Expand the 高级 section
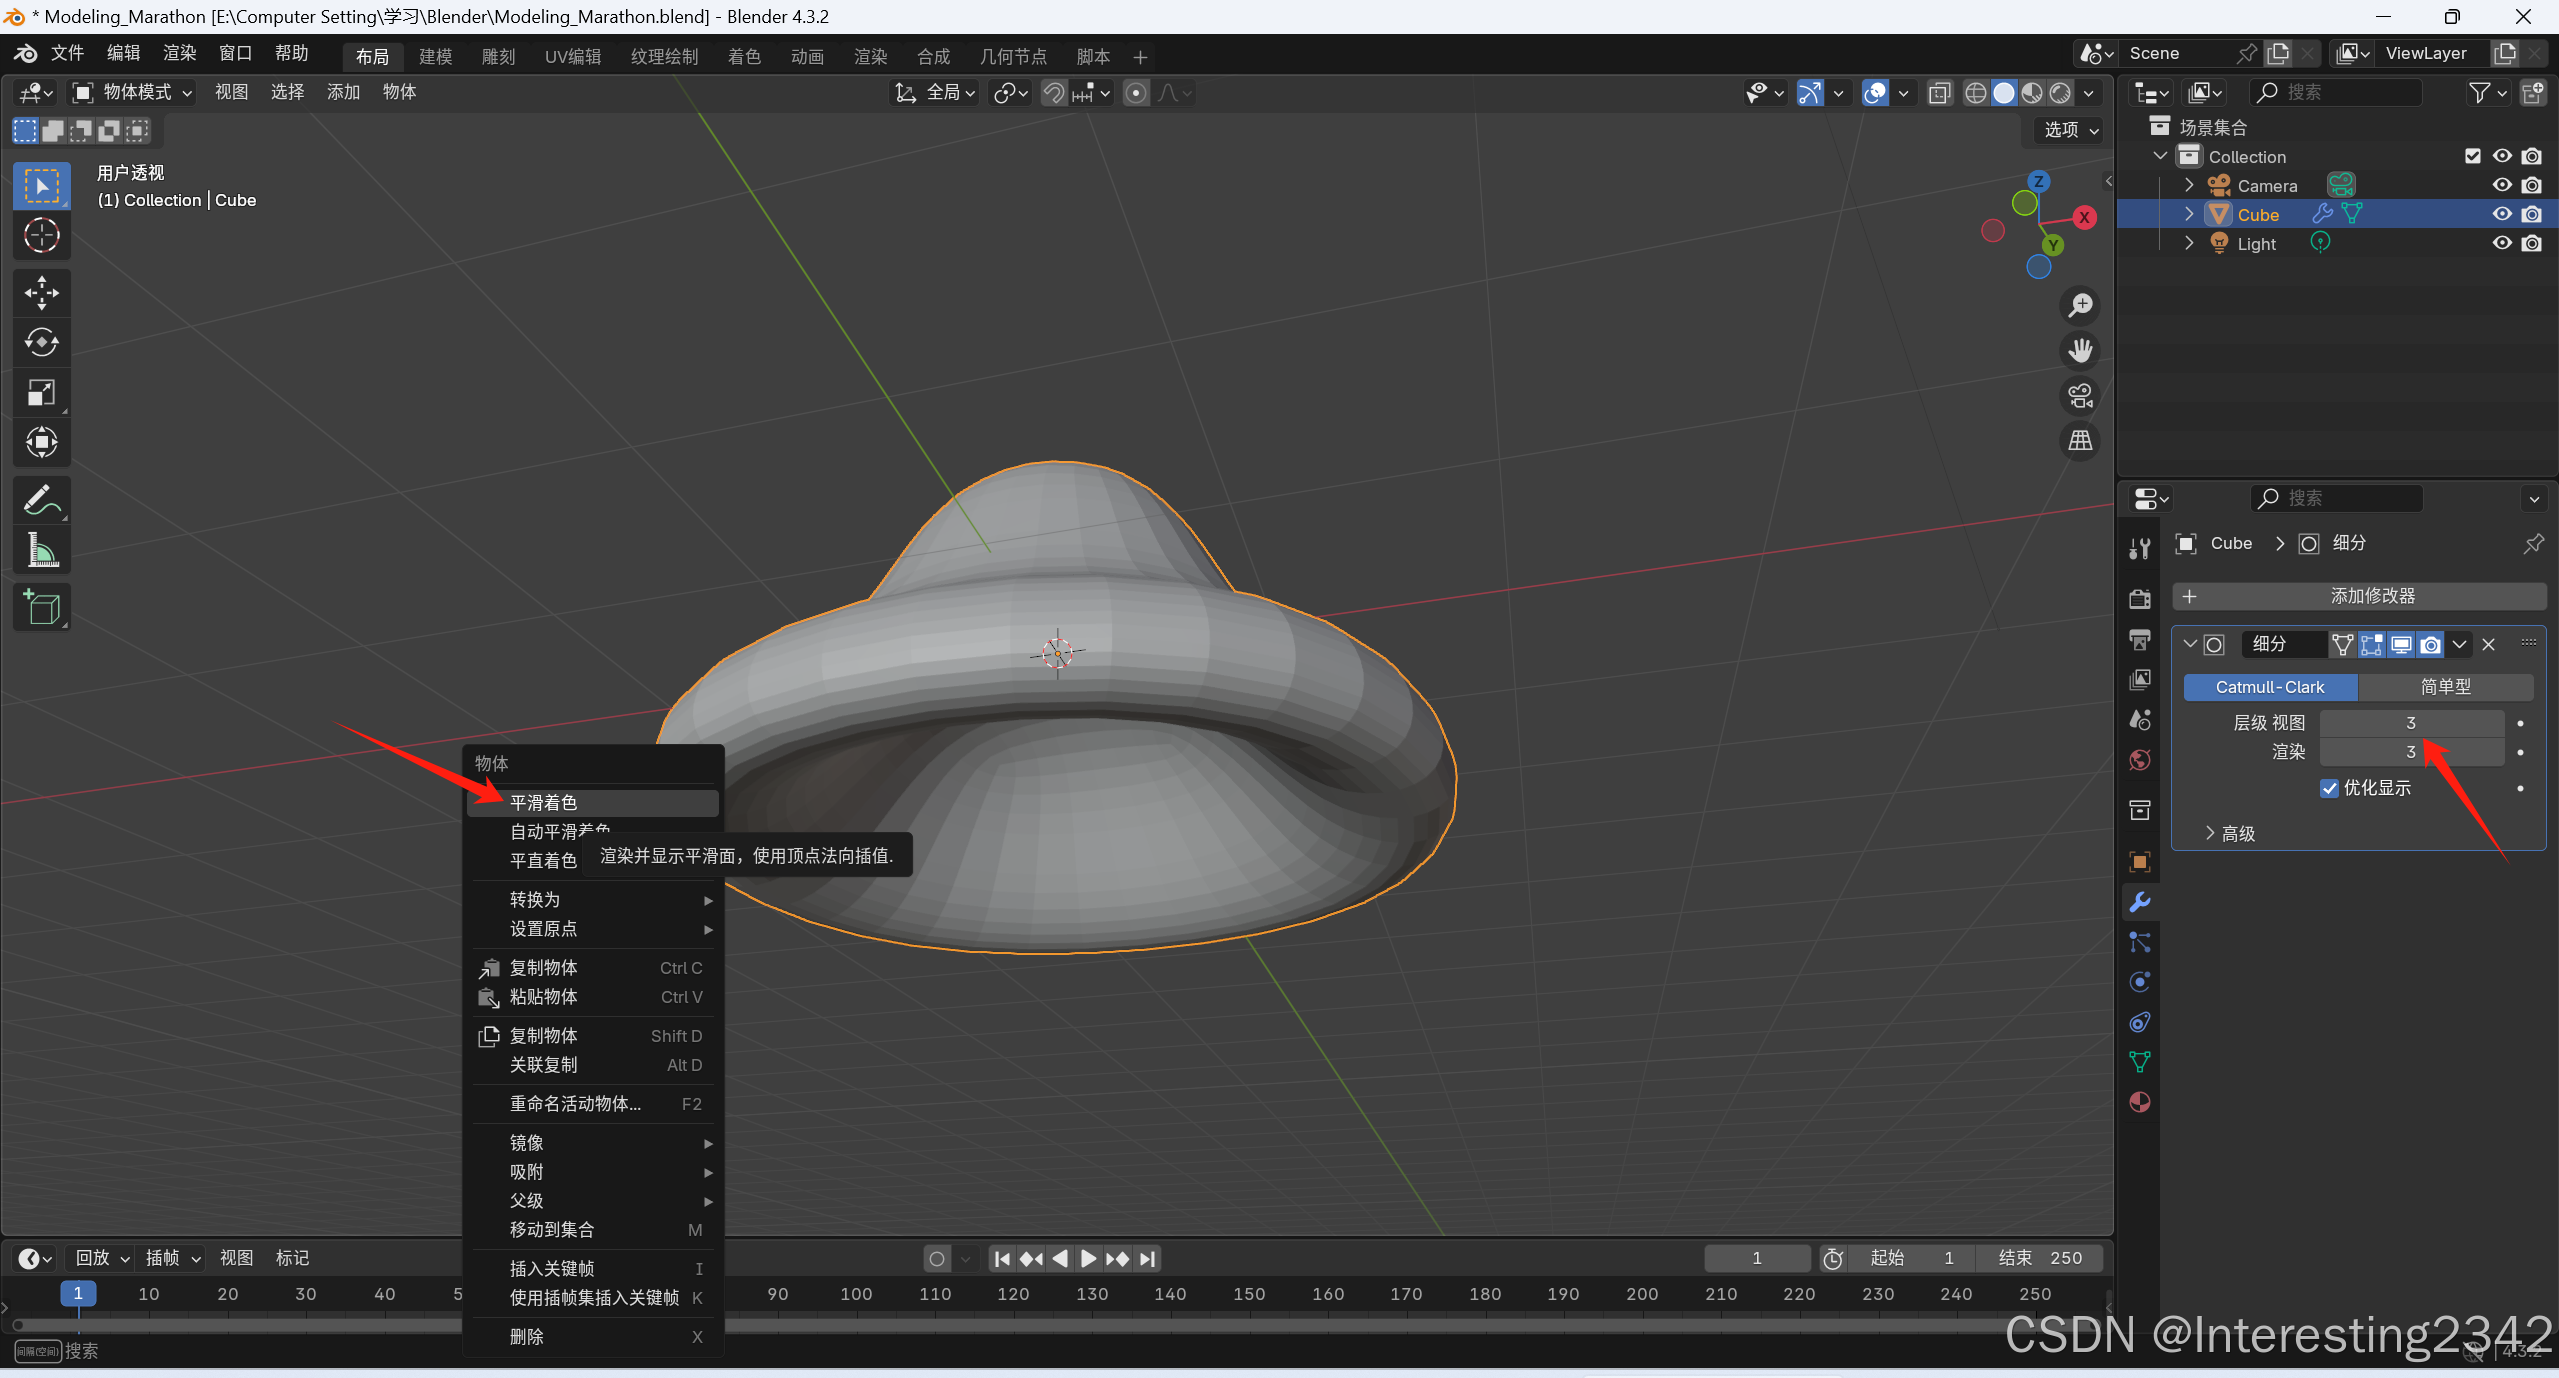Screen dimensions: 2559x1378 (x=2230, y=834)
